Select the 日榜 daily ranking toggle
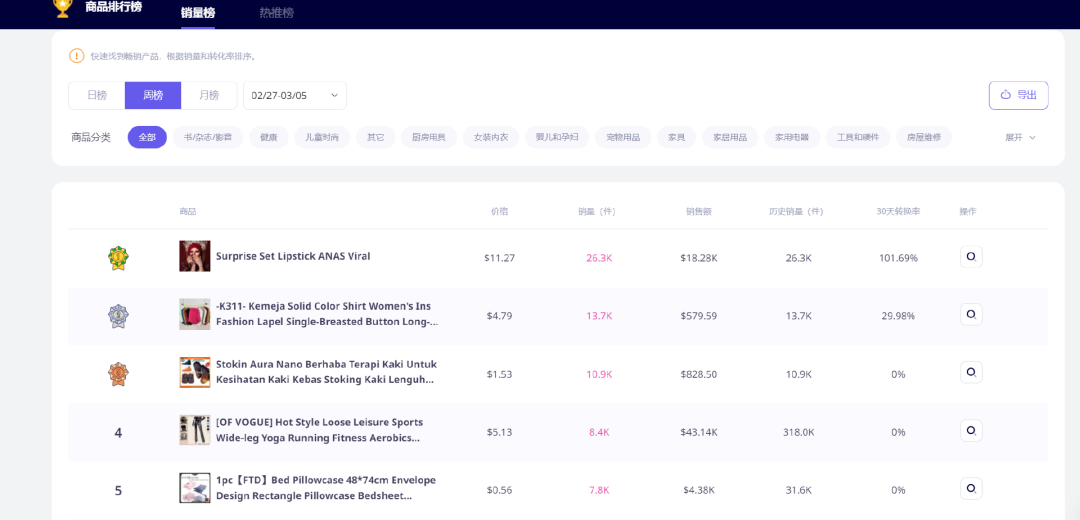 [97, 95]
